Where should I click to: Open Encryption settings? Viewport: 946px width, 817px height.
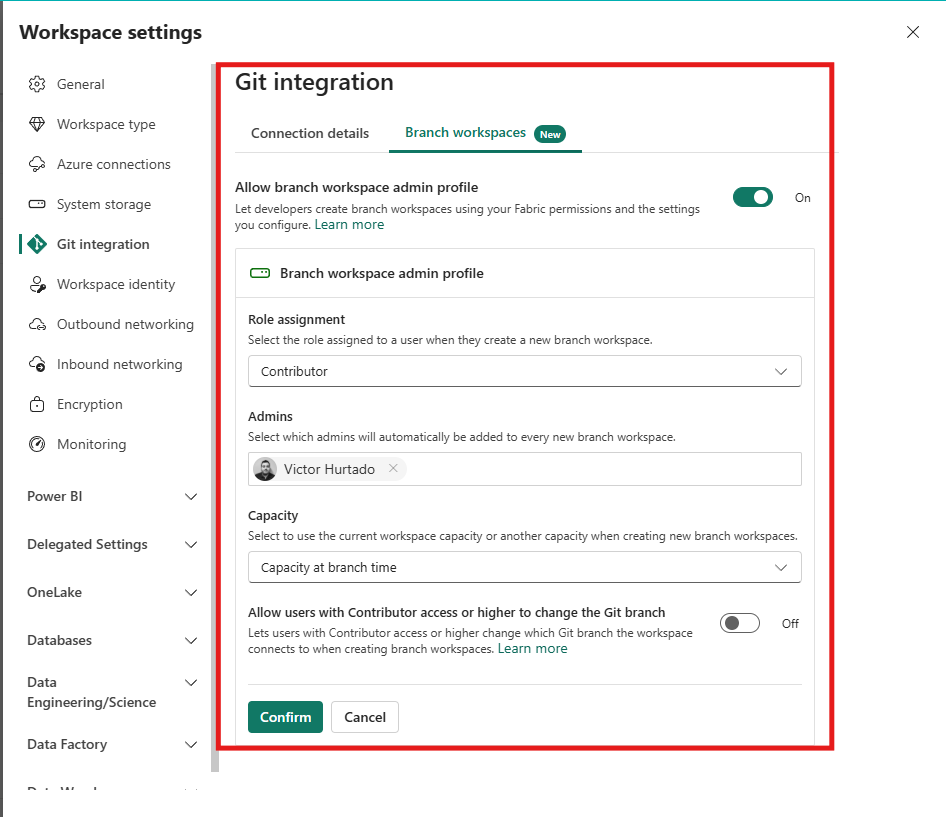coord(90,404)
